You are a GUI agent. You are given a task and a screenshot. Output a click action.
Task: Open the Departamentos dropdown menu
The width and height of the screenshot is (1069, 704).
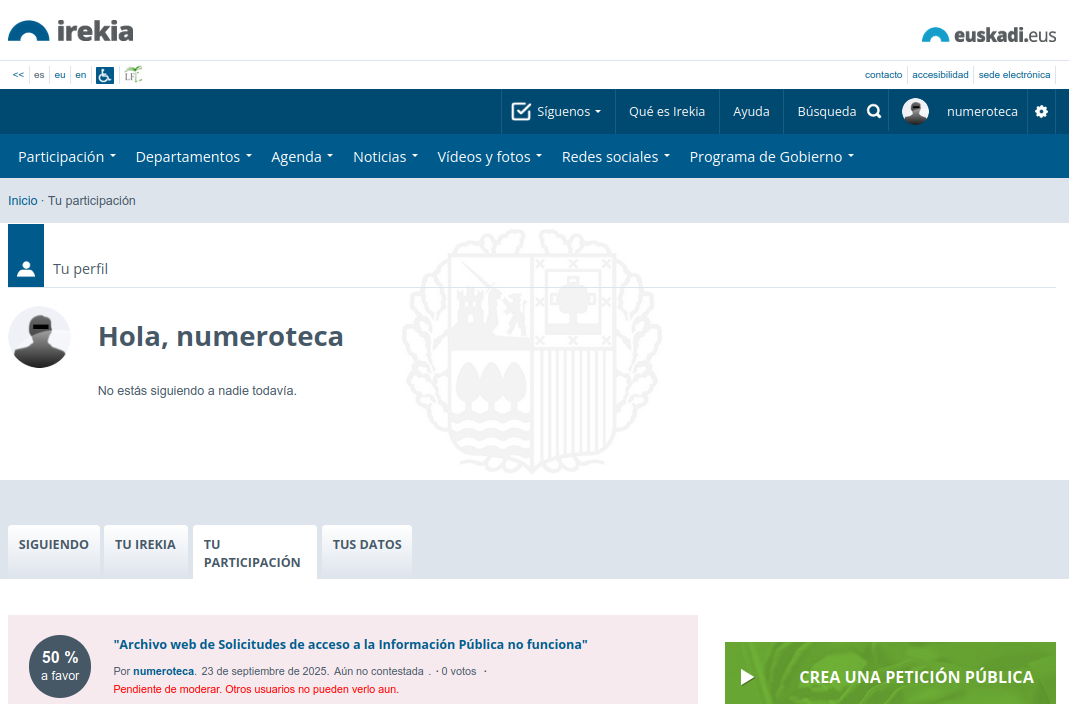point(193,157)
